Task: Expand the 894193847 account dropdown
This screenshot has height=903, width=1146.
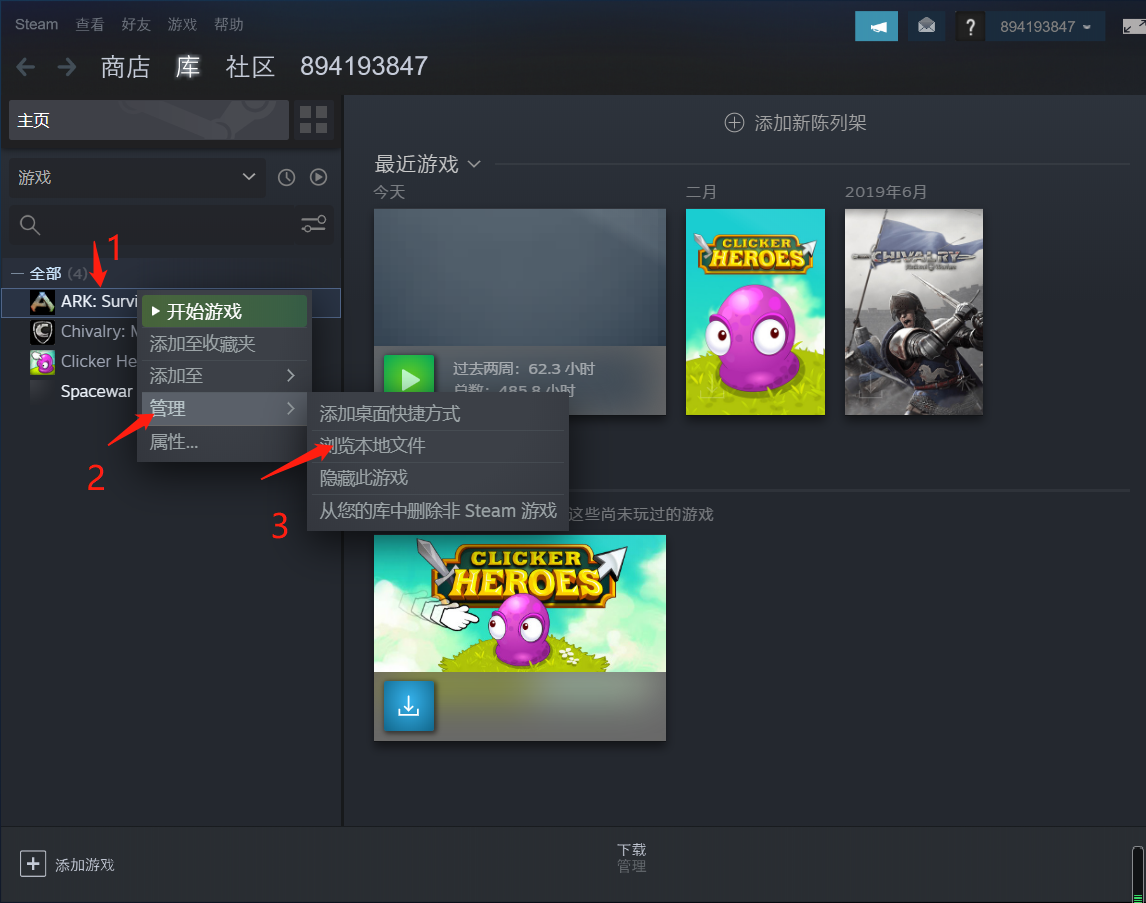Action: 1045,27
